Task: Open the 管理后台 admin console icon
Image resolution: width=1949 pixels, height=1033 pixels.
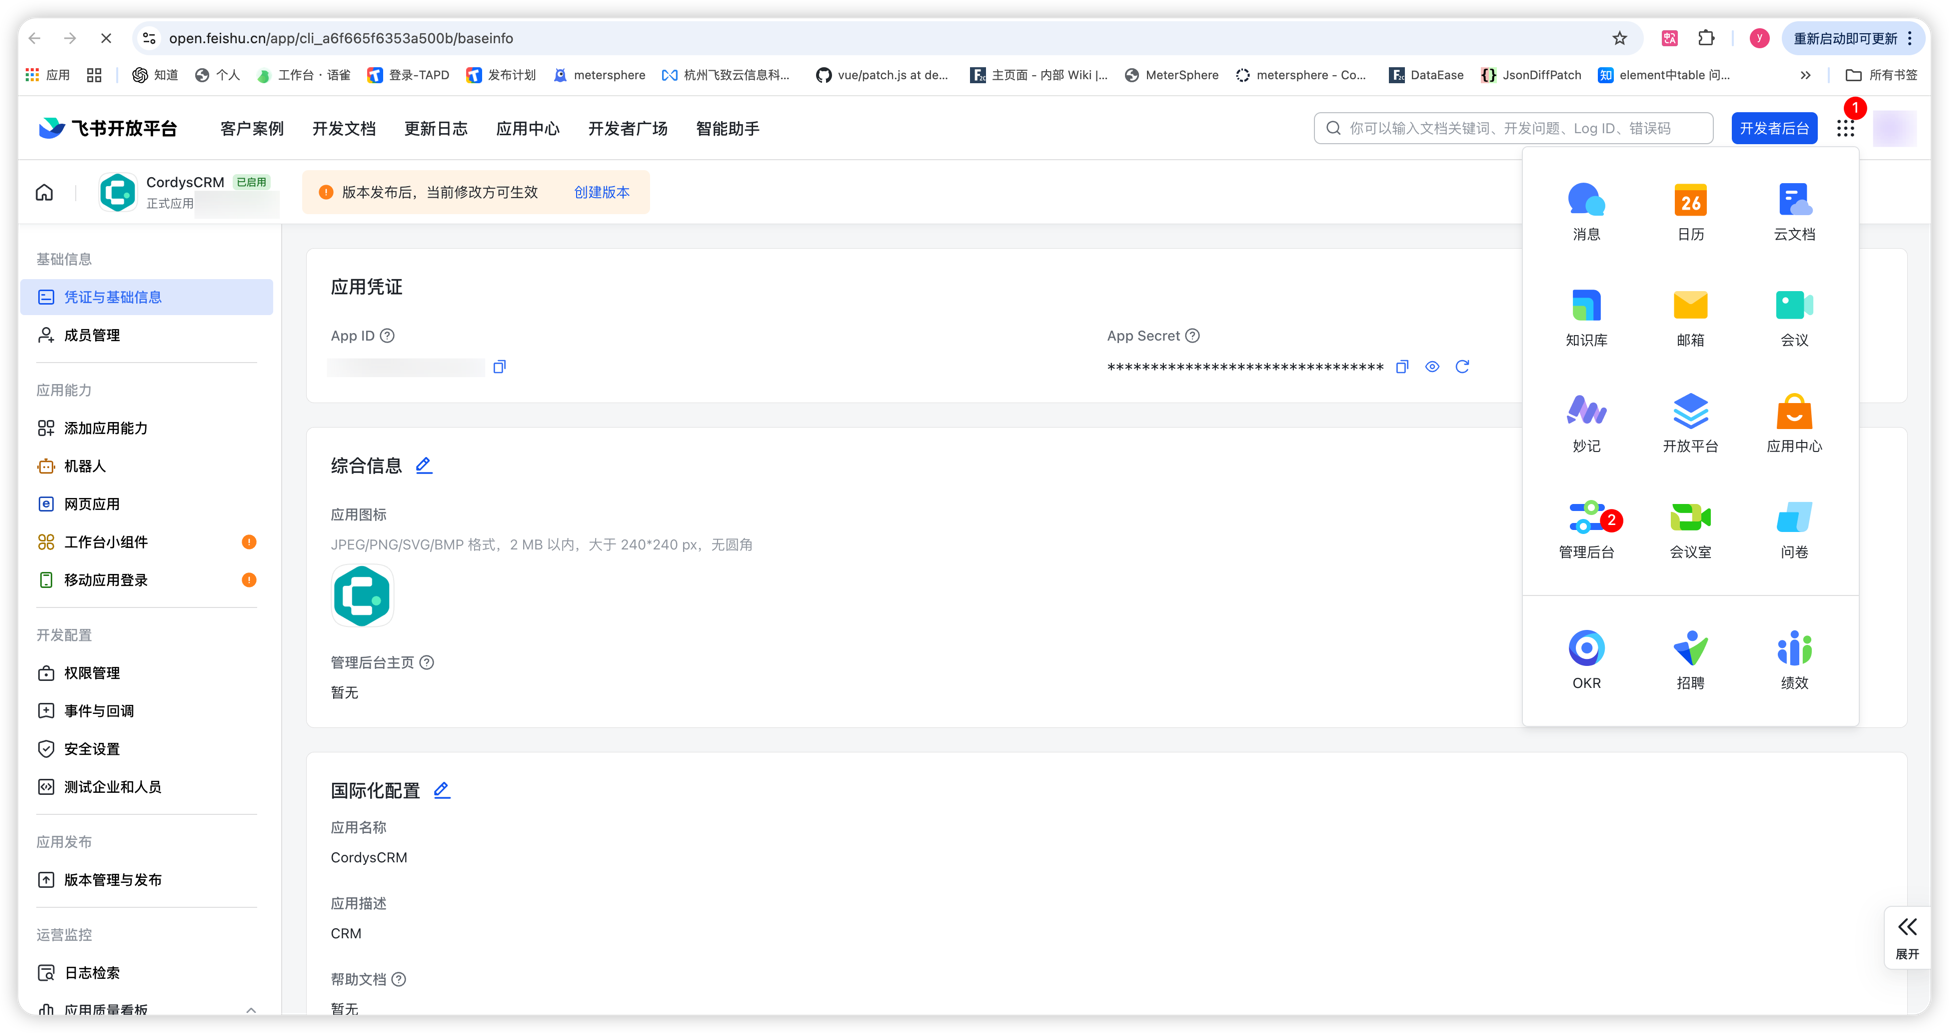Action: [x=1586, y=518]
